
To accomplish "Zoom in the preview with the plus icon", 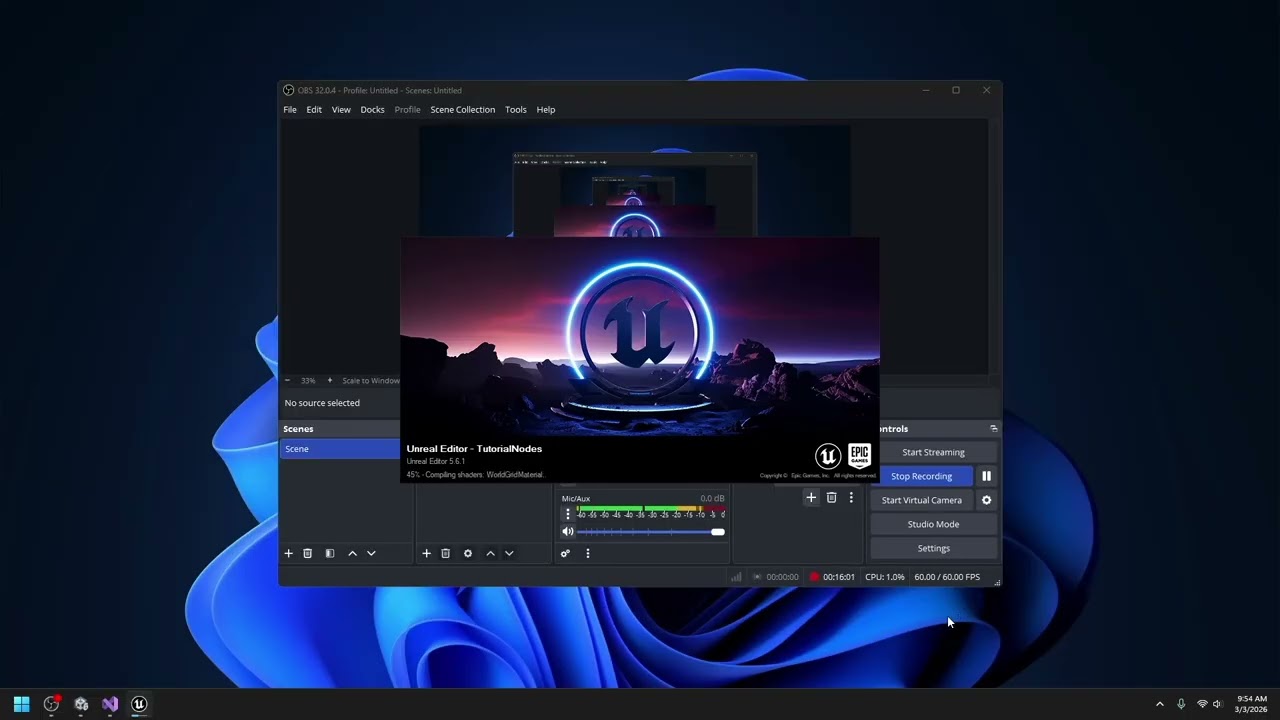I will click(329, 380).
